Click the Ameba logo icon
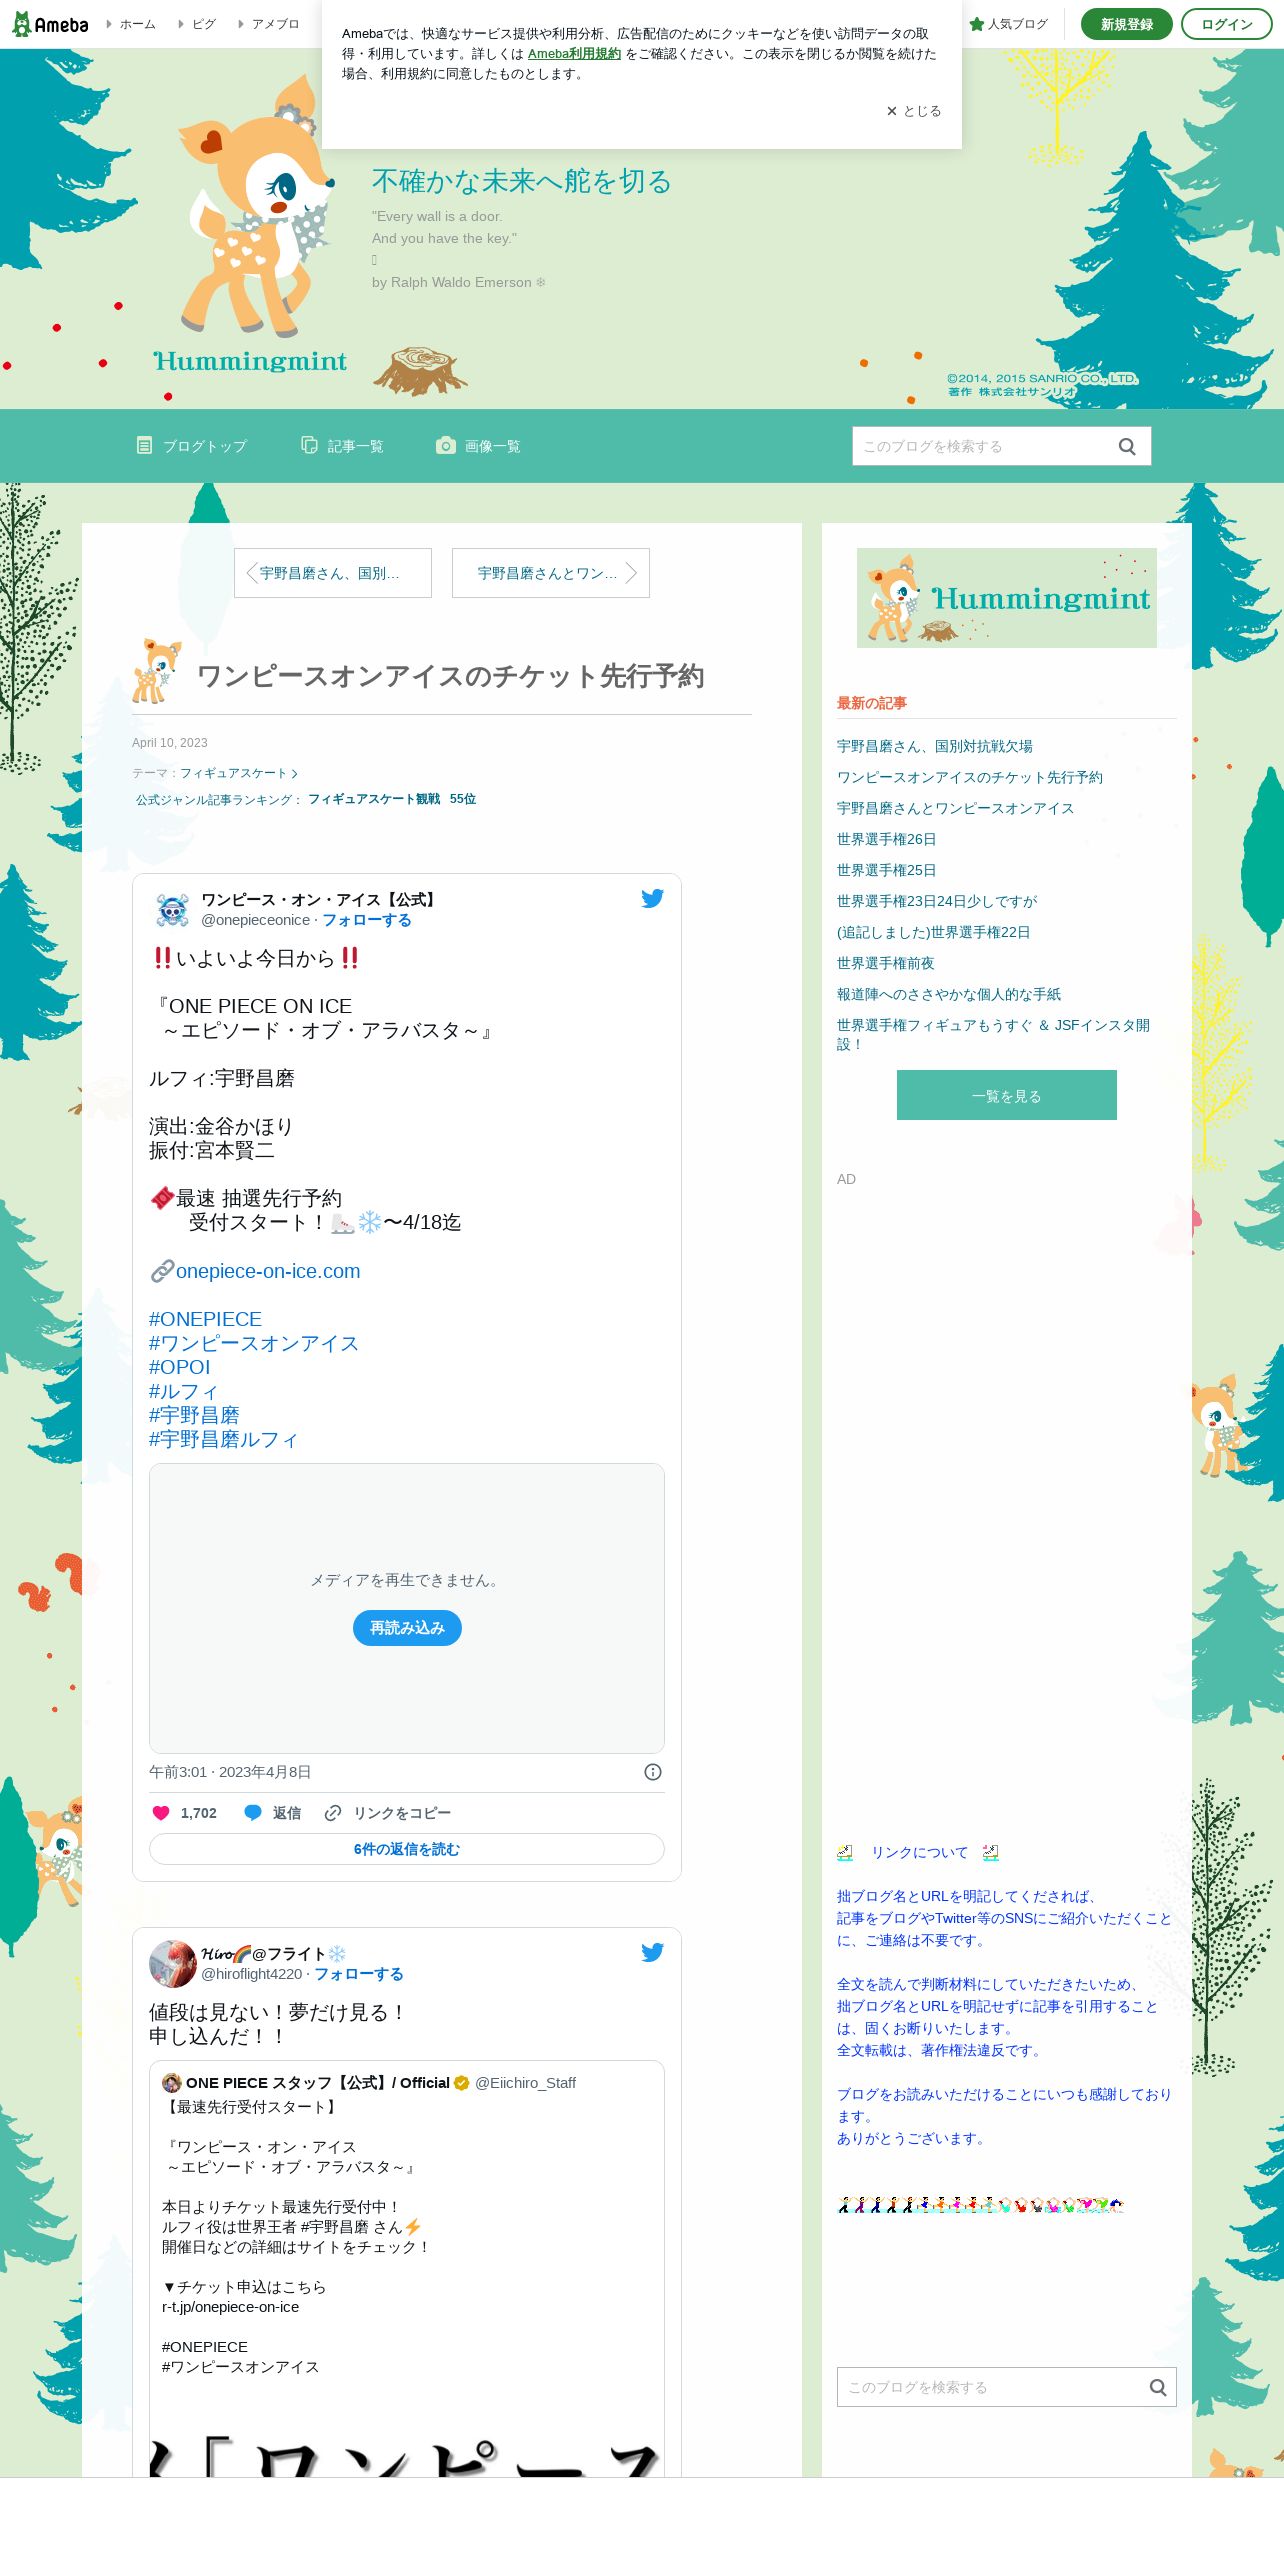 (50, 24)
